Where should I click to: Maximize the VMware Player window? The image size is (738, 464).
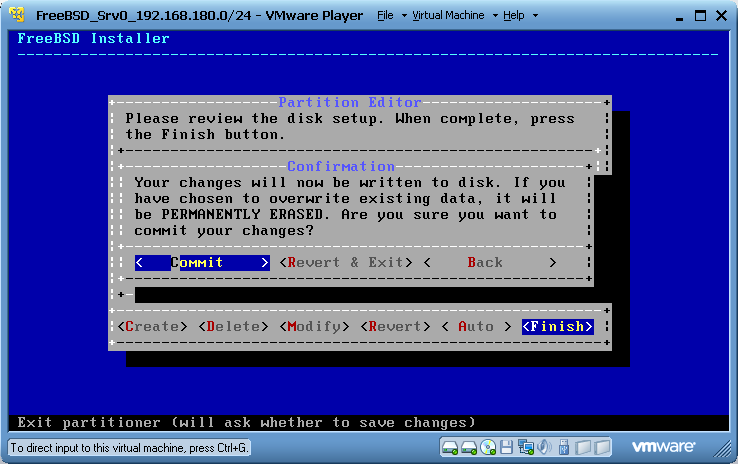click(x=700, y=16)
